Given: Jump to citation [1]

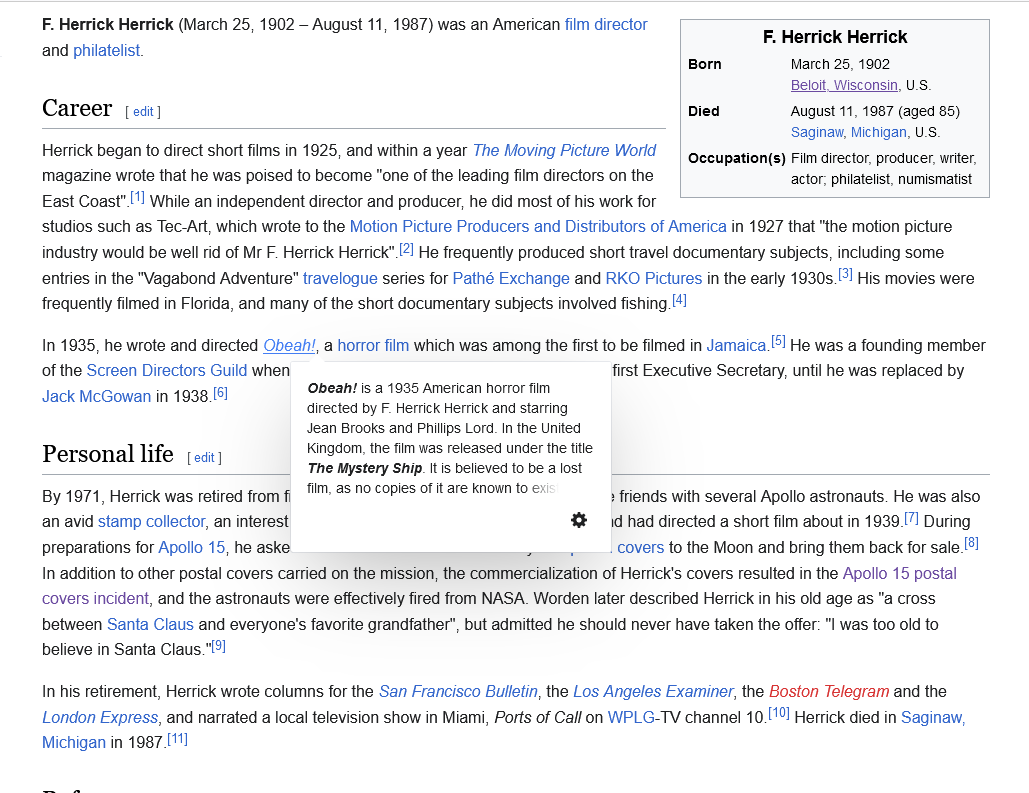Looking at the screenshot, I should click(137, 197).
